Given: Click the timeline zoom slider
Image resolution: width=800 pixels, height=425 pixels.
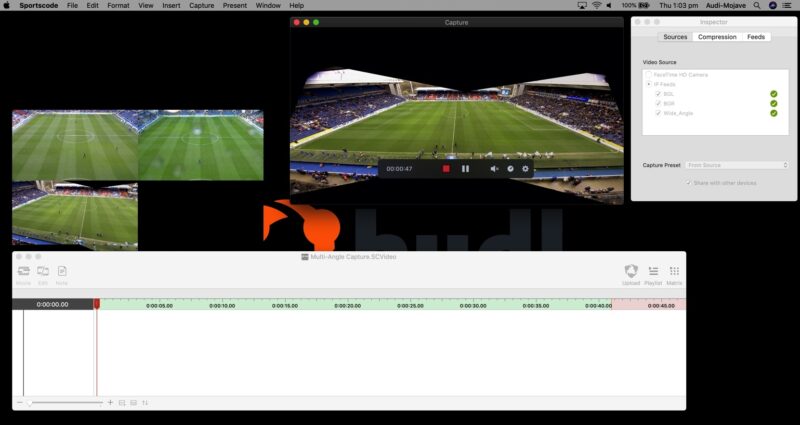Looking at the screenshot, I should (62, 402).
